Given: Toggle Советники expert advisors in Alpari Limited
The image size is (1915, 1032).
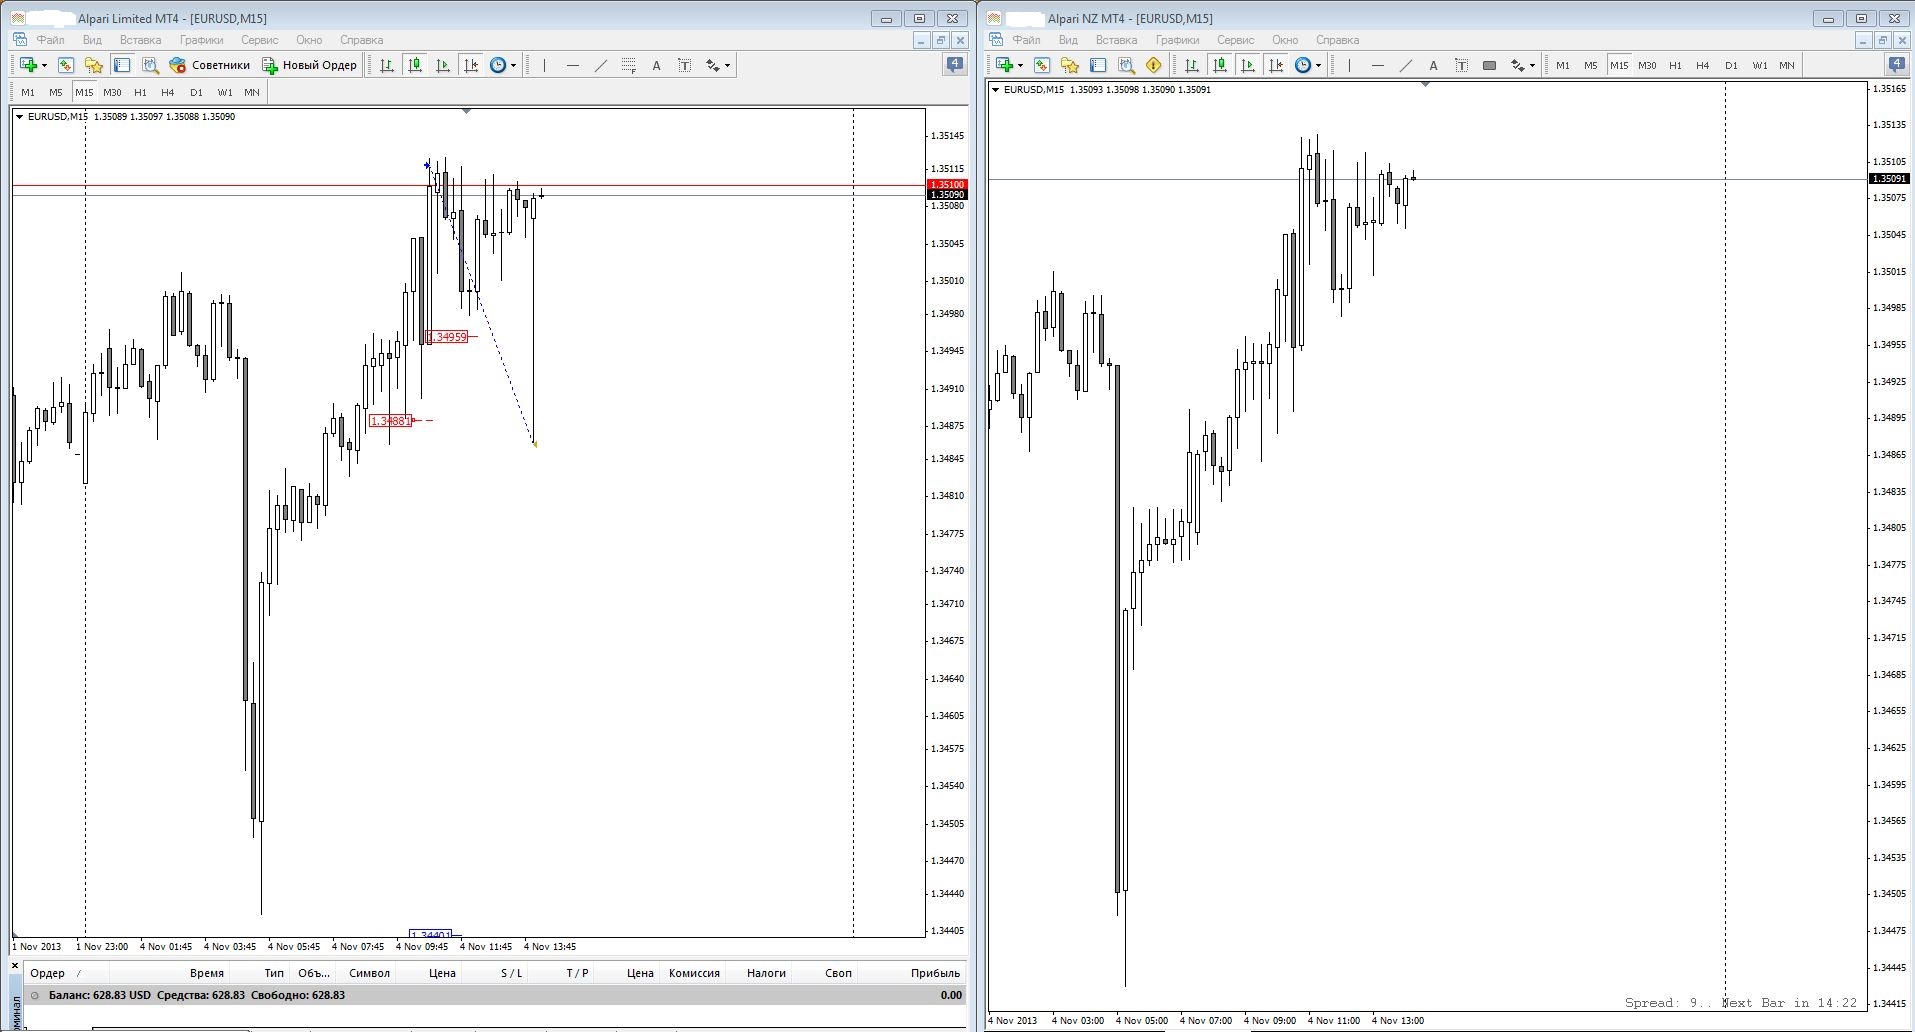Looking at the screenshot, I should point(209,65).
